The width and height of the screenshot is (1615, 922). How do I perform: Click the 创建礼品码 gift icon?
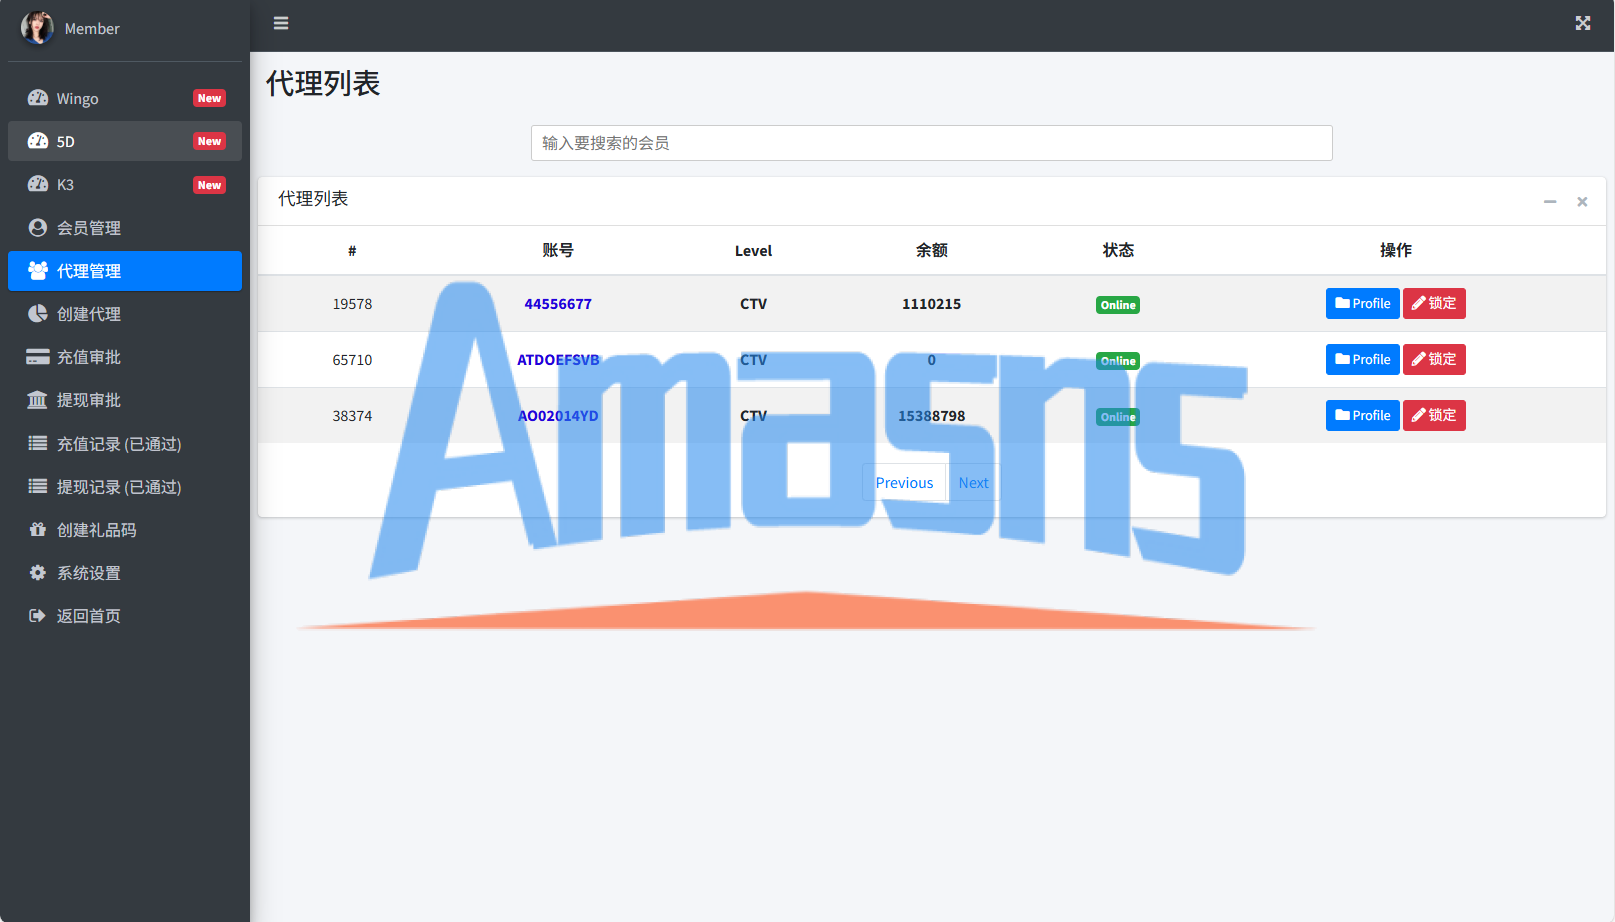coord(38,529)
